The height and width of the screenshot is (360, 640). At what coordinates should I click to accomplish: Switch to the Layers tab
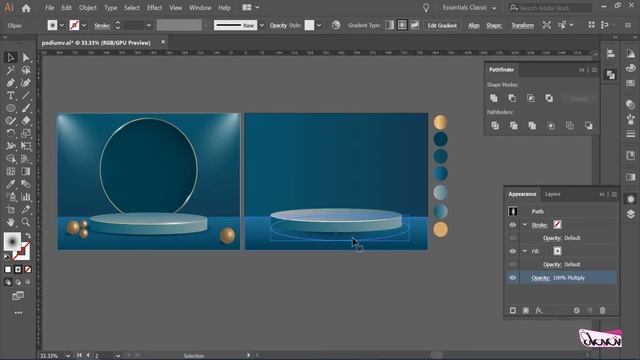tap(553, 194)
